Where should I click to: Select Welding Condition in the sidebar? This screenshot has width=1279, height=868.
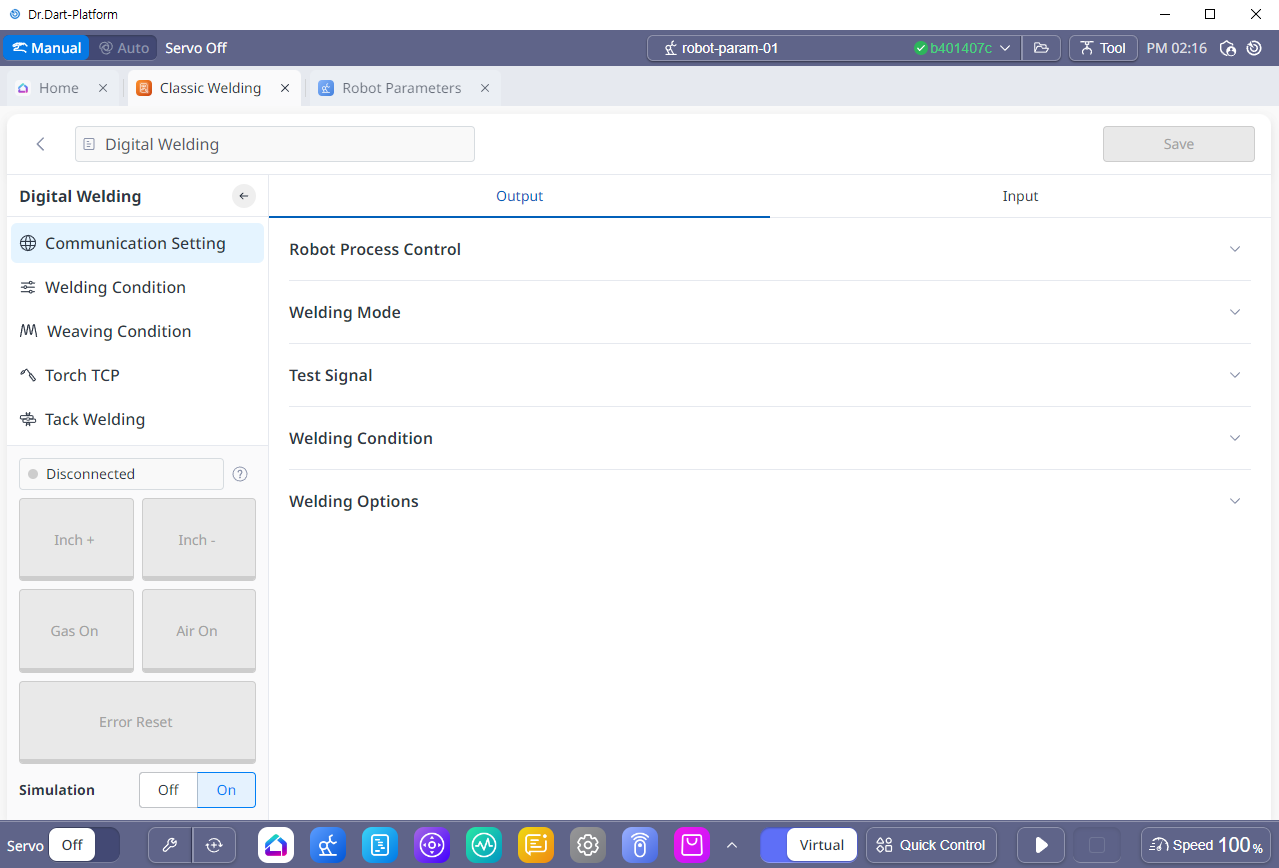click(115, 287)
